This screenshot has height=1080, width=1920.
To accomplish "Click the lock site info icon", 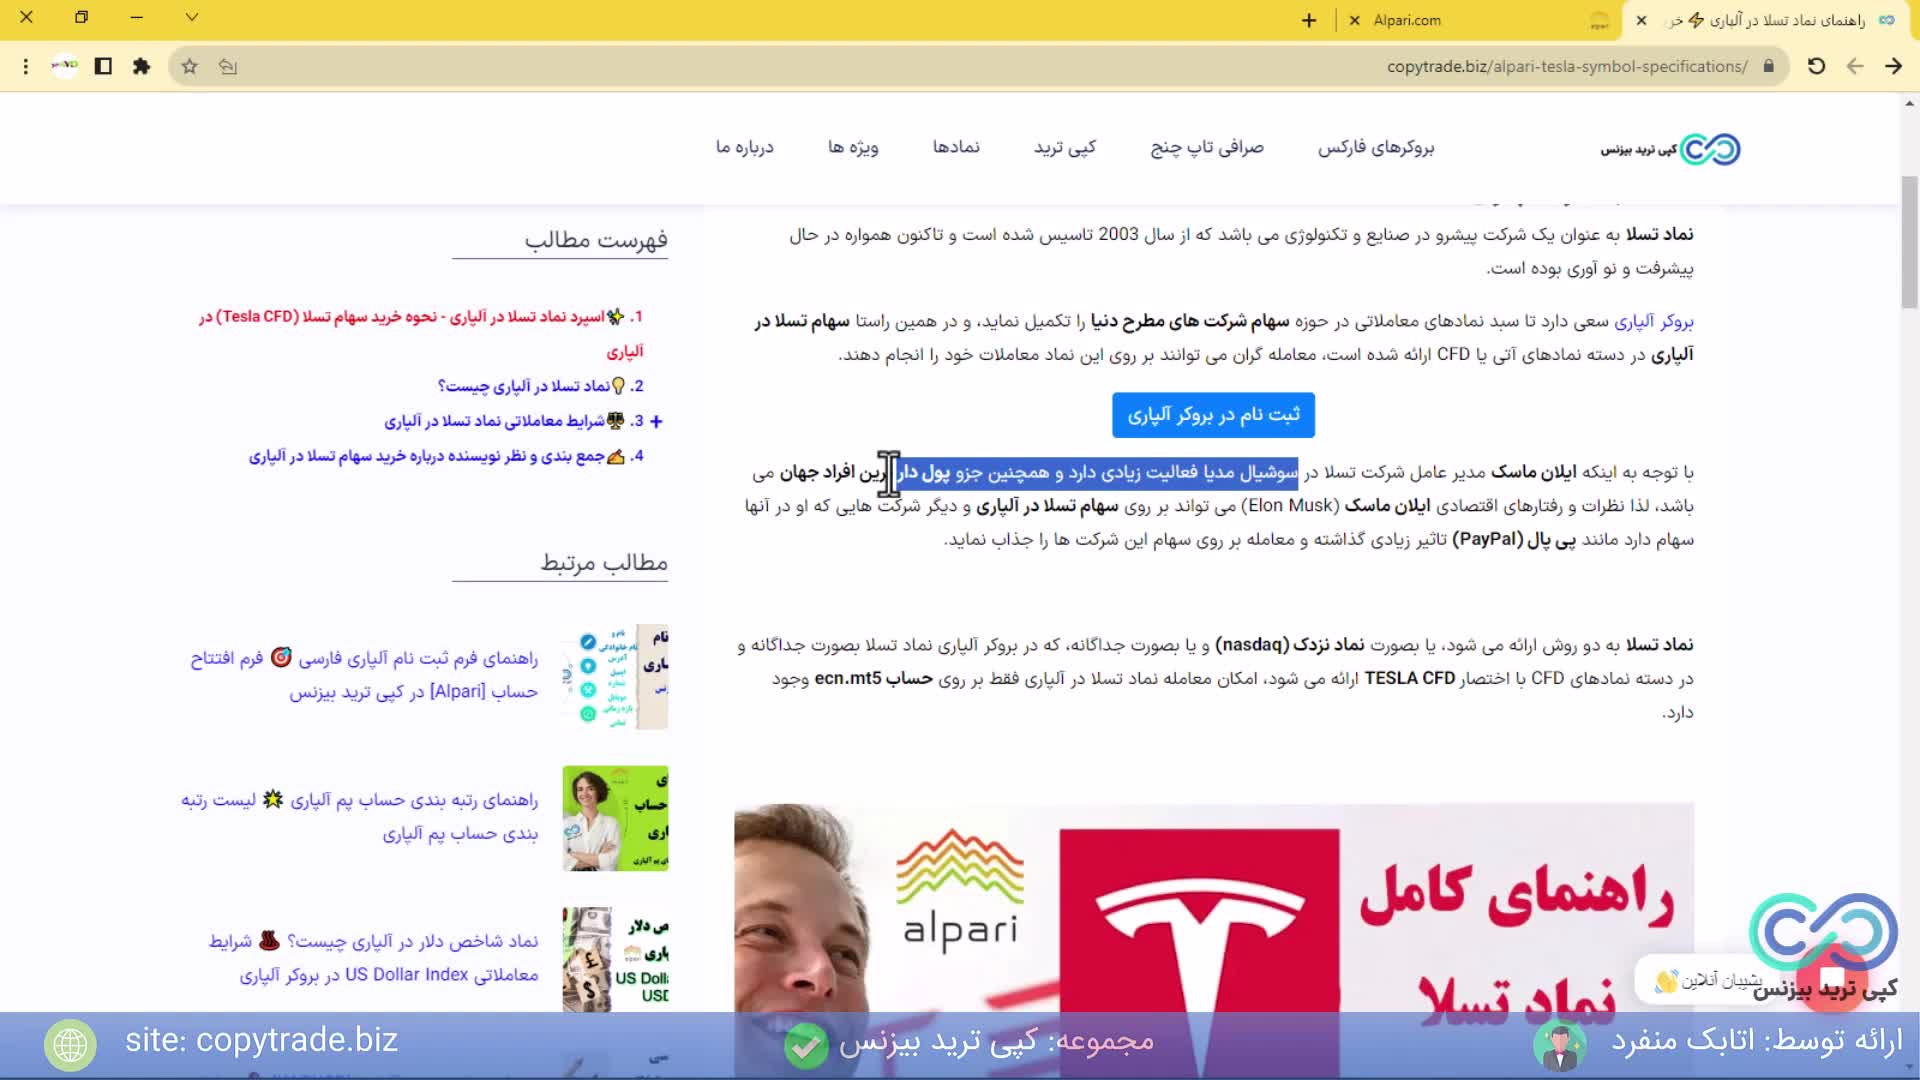I will click(x=1768, y=66).
